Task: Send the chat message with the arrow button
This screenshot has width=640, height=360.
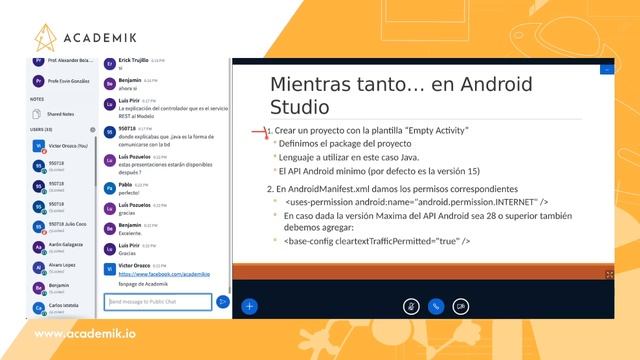Action: [222, 302]
